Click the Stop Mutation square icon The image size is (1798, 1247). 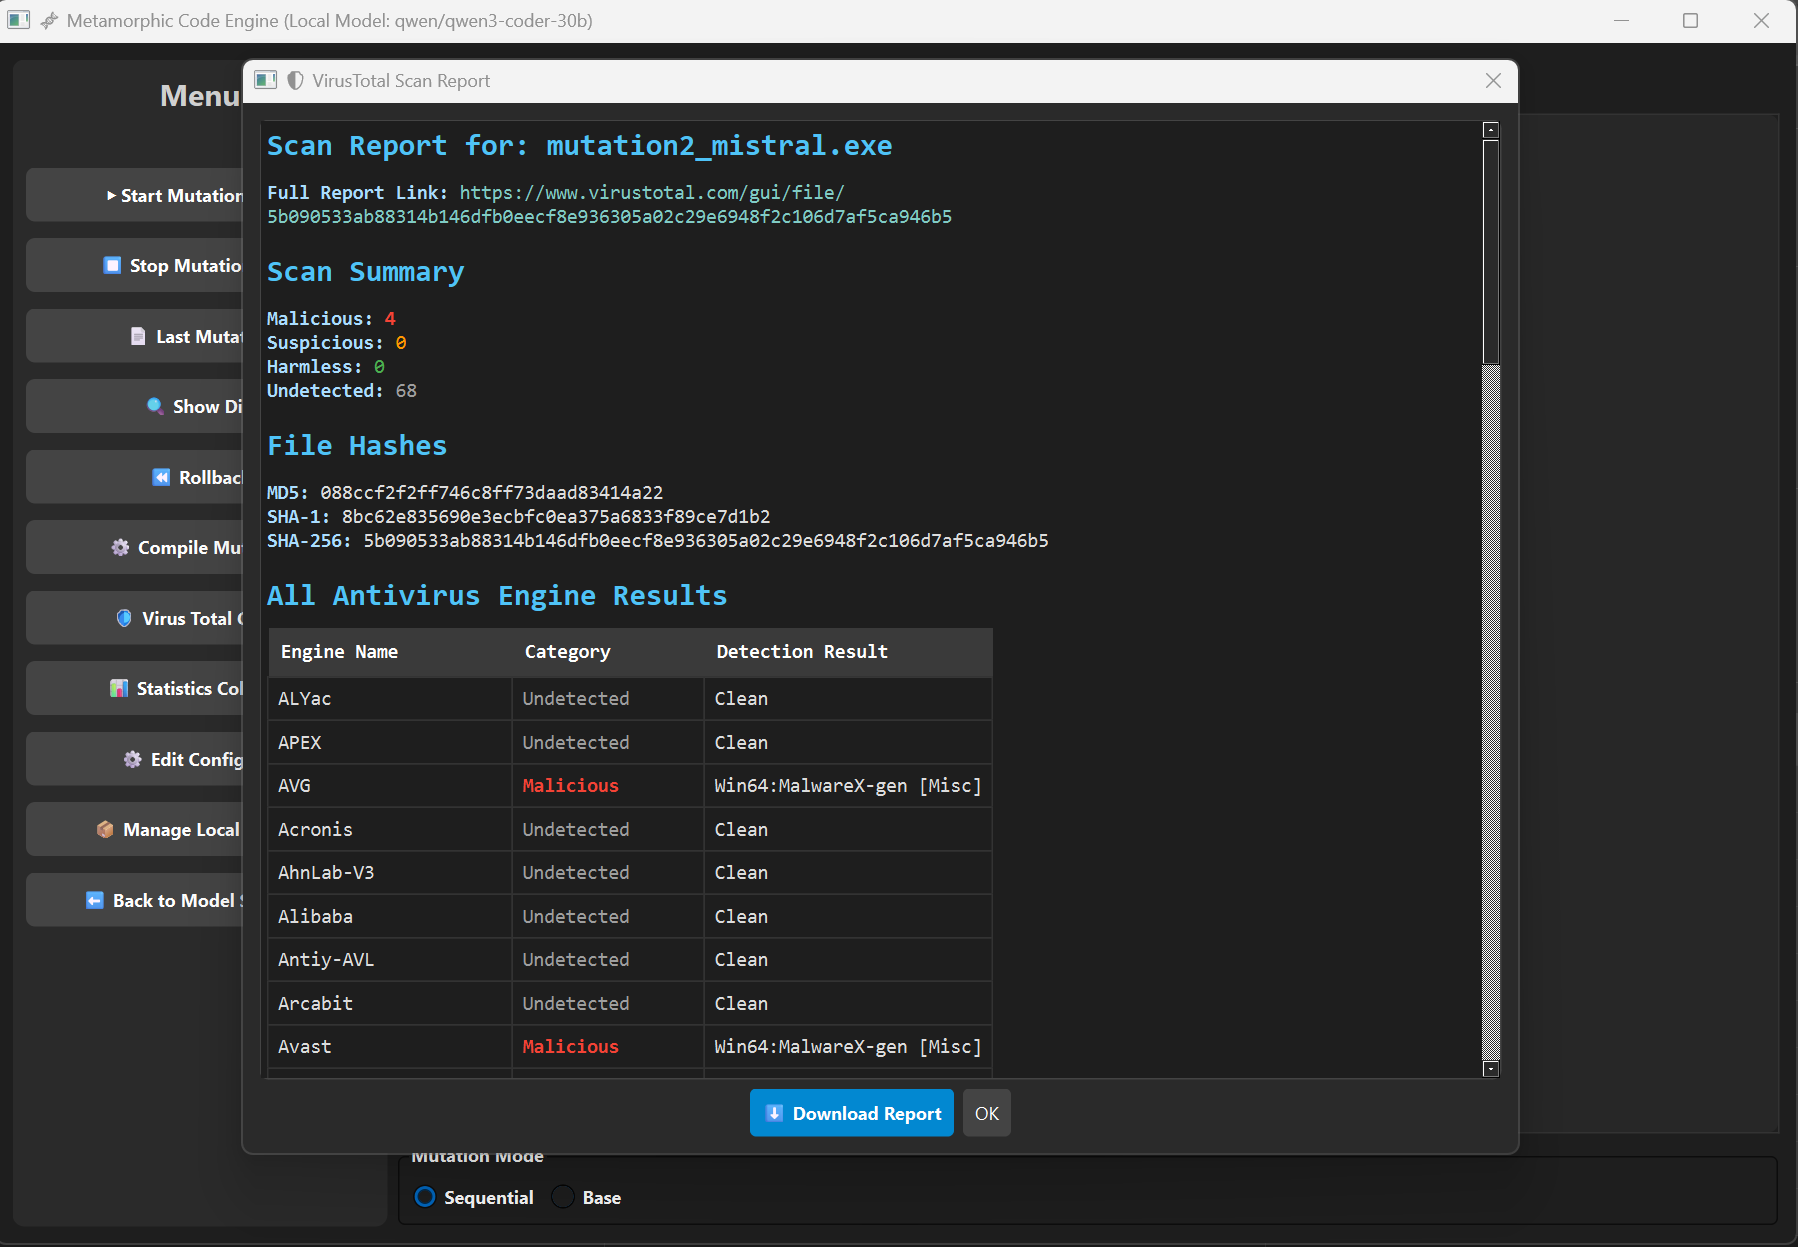point(113,266)
